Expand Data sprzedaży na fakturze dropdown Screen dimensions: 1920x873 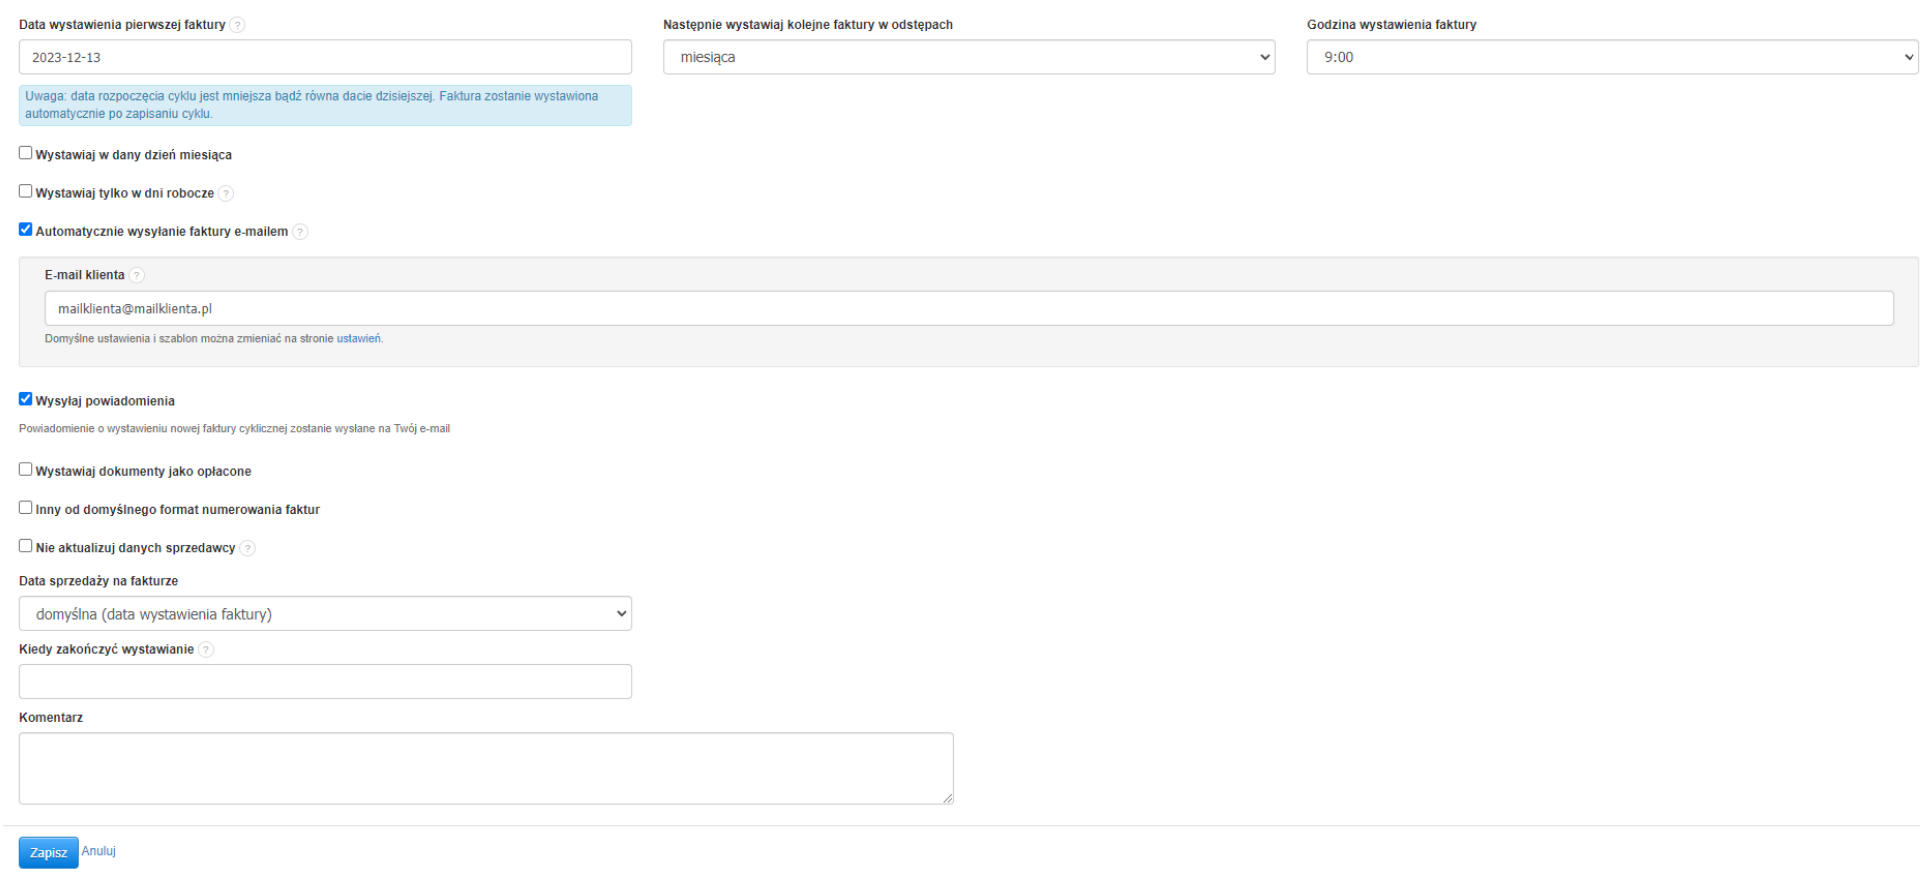coord(325,614)
